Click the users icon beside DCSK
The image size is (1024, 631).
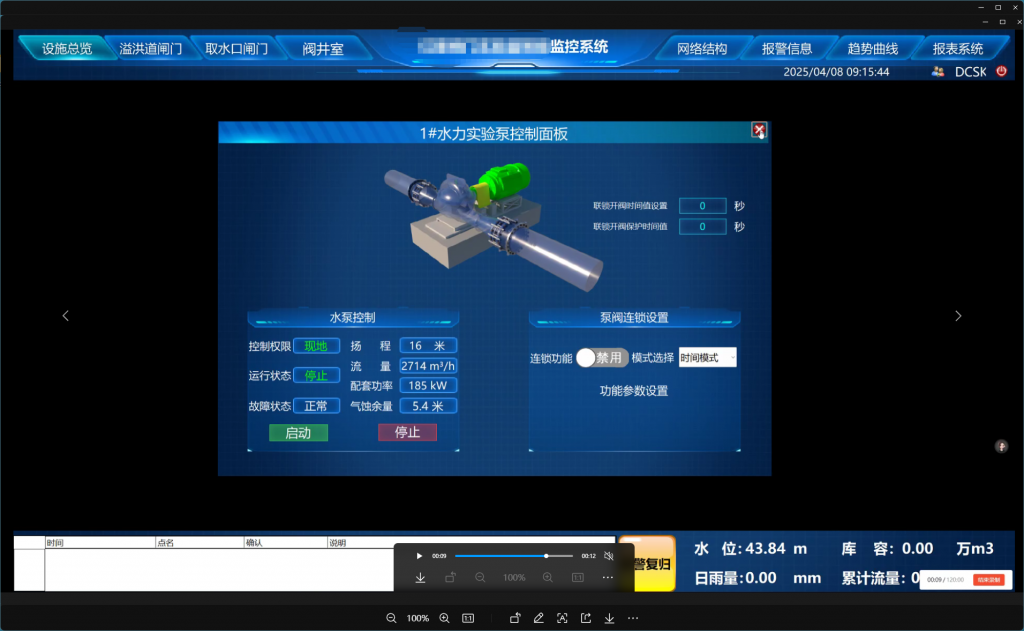(x=938, y=72)
